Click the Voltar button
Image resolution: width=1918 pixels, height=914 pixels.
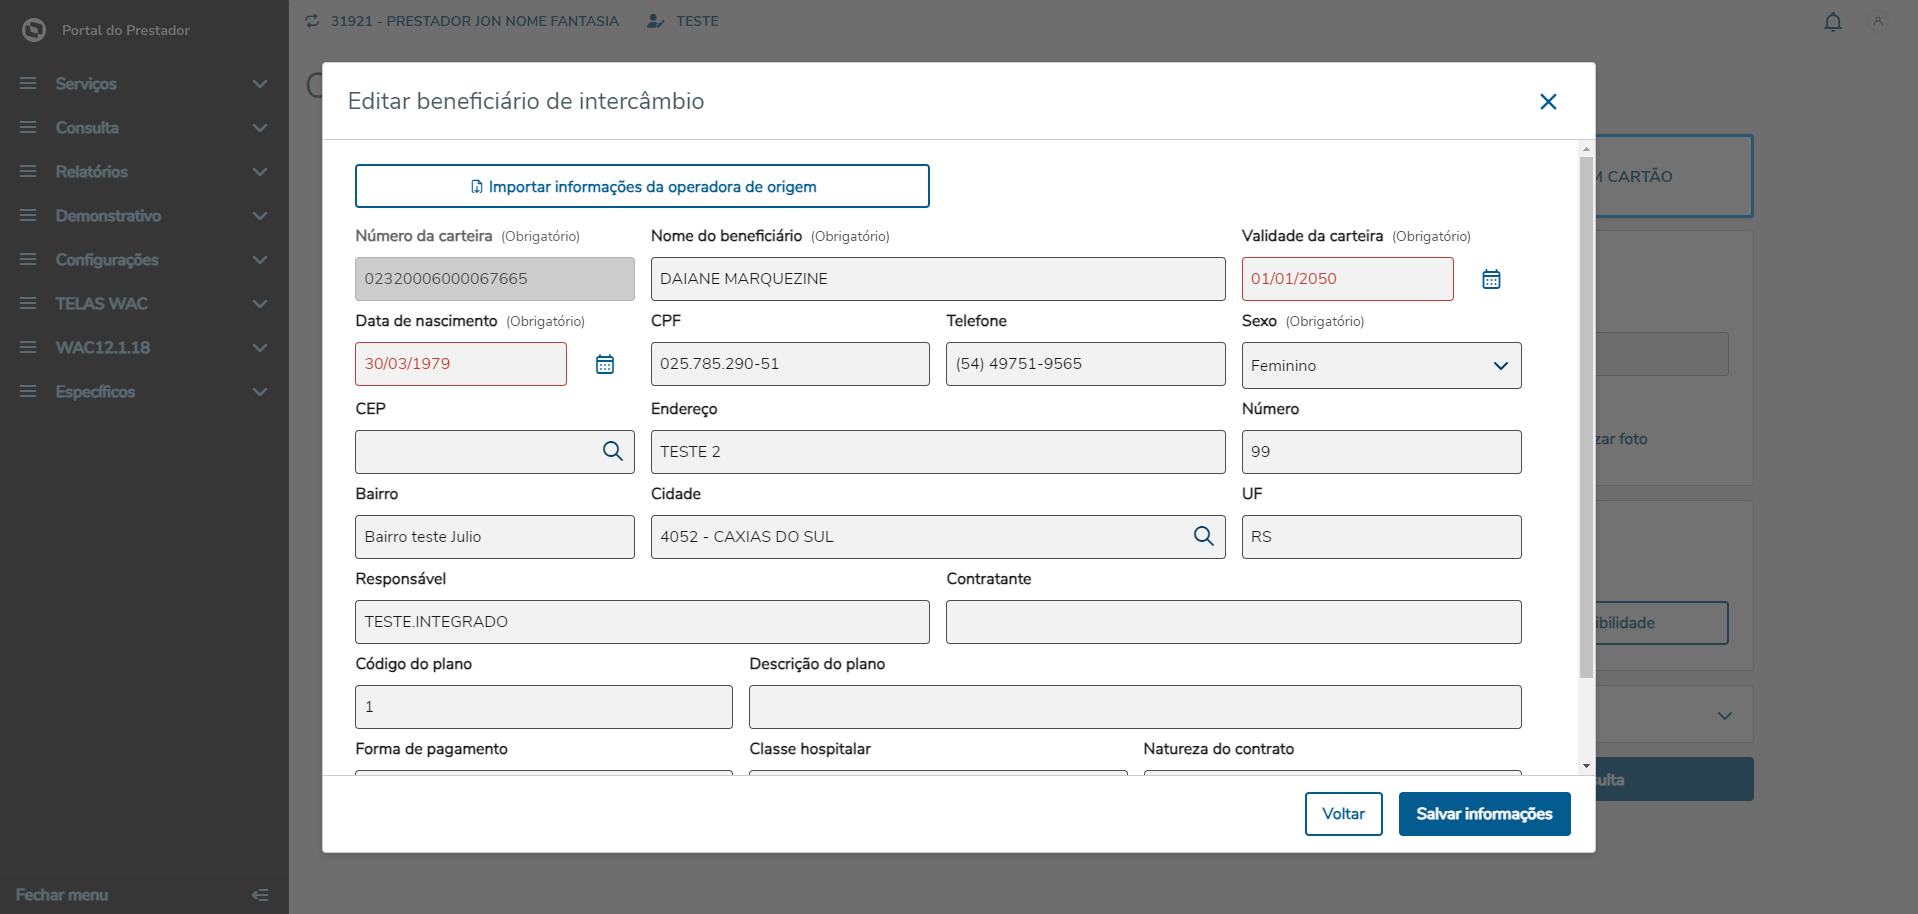(x=1343, y=814)
